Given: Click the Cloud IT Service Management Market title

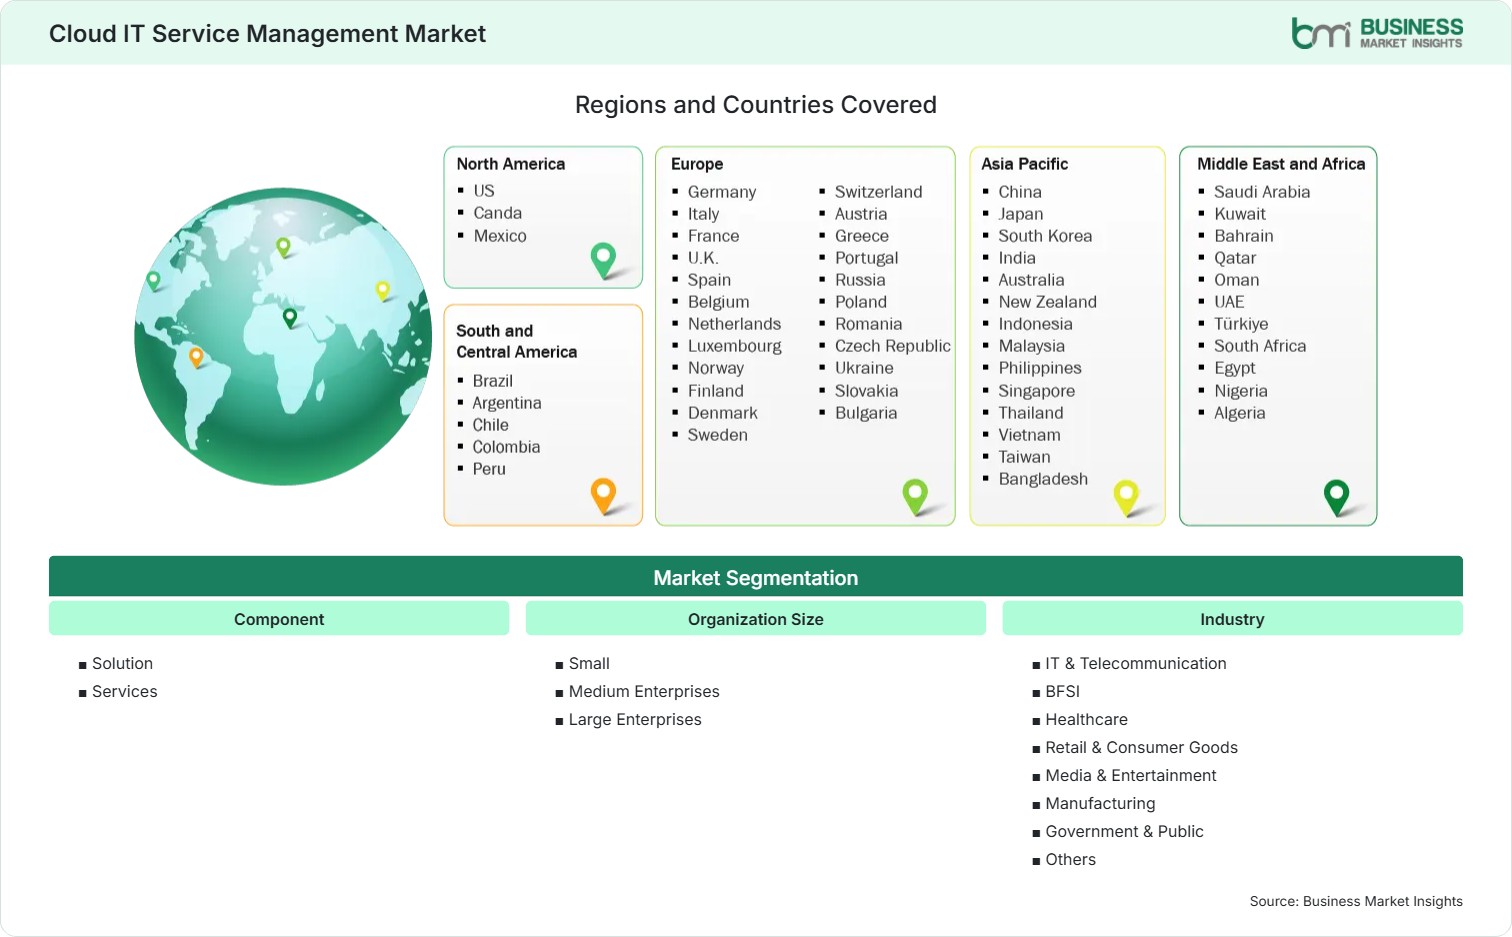Looking at the screenshot, I should 267,34.
